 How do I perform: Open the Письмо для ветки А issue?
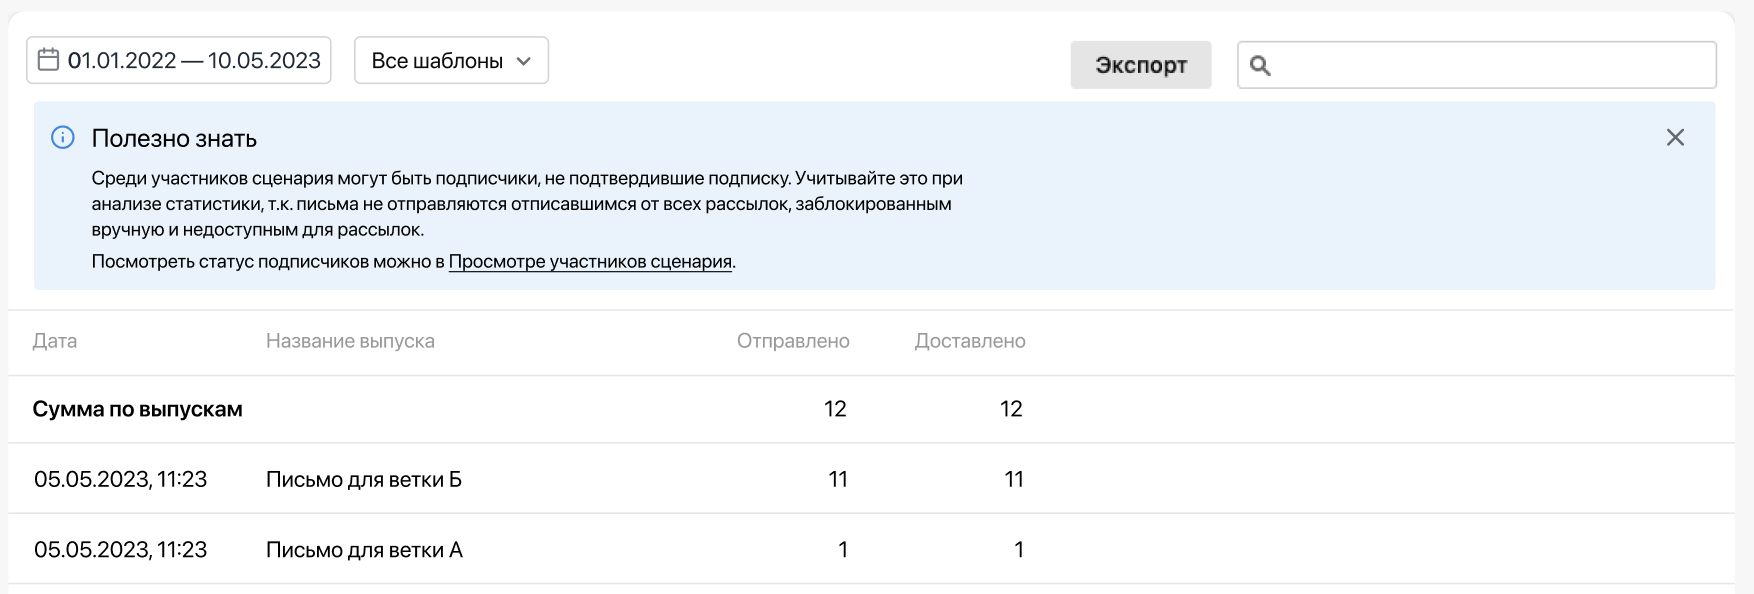[x=364, y=550]
